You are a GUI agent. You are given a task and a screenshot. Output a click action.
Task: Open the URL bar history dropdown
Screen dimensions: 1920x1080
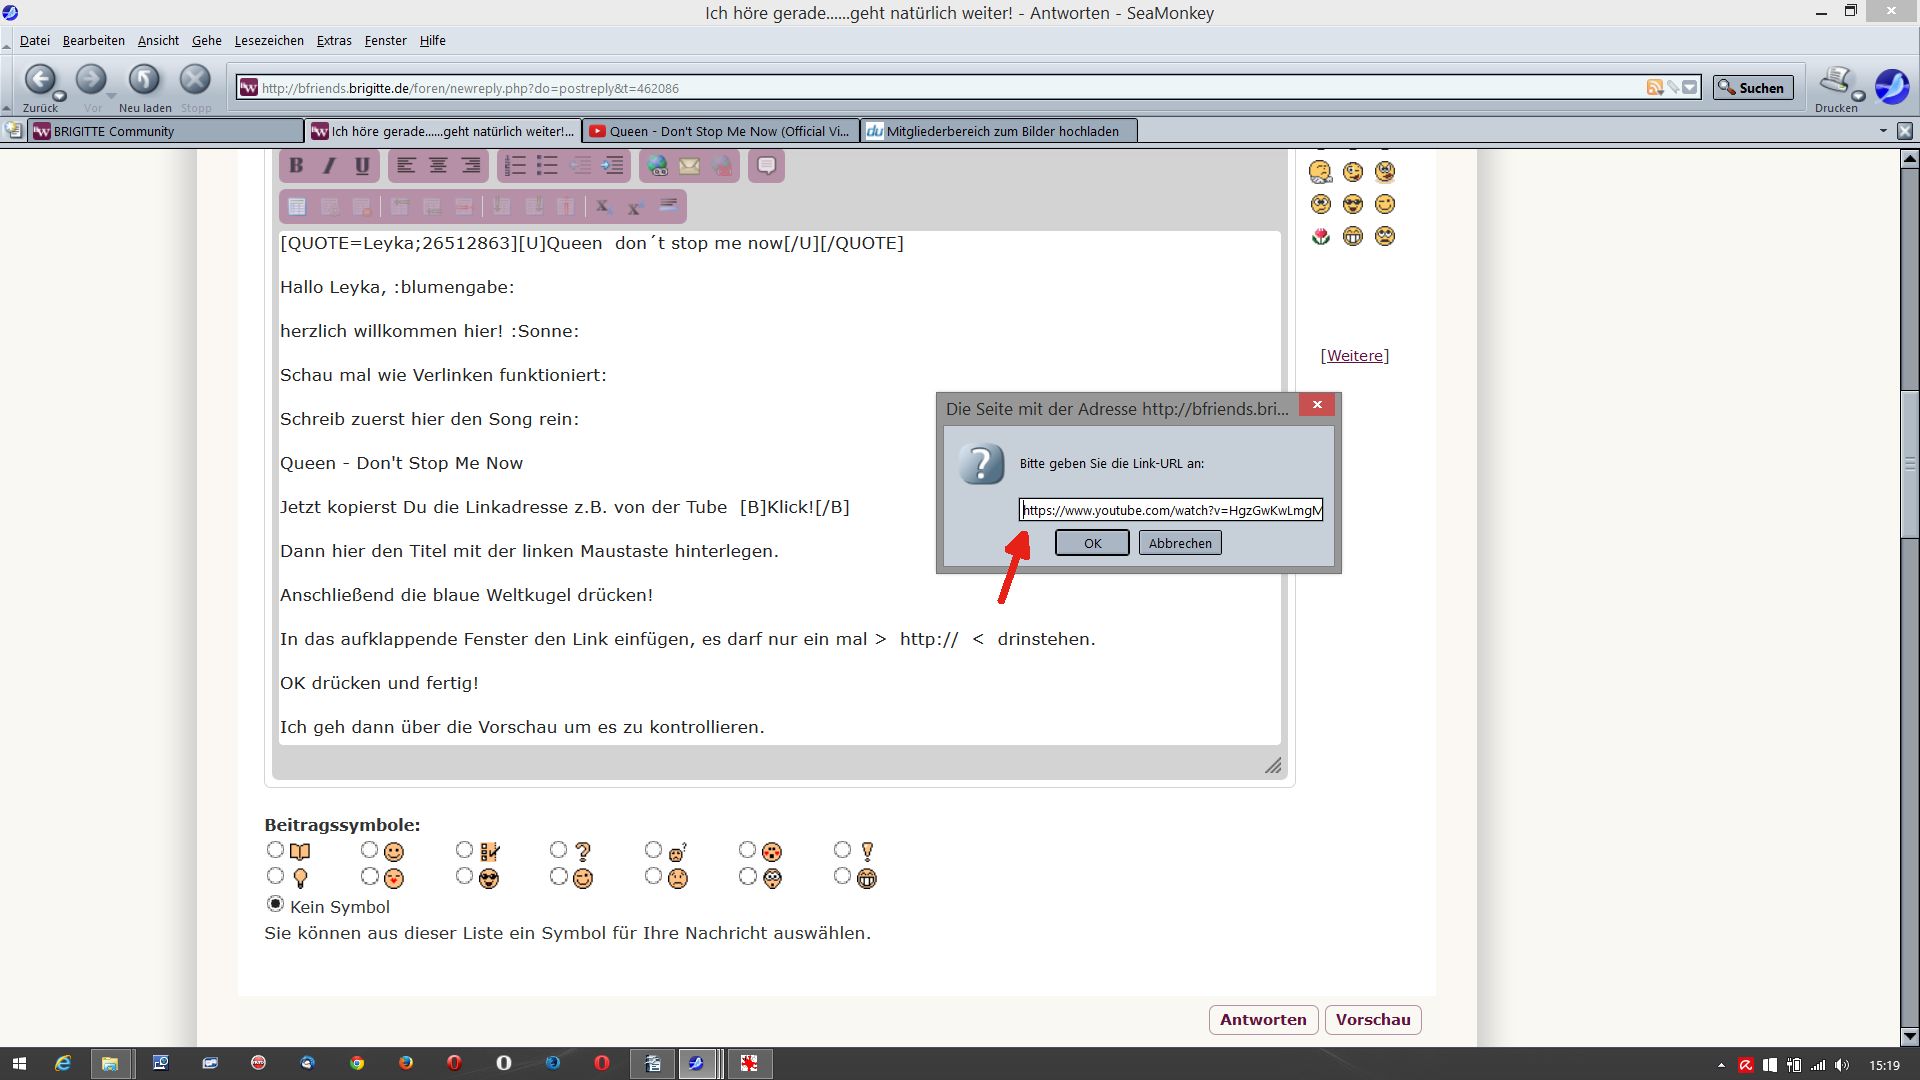[1690, 88]
